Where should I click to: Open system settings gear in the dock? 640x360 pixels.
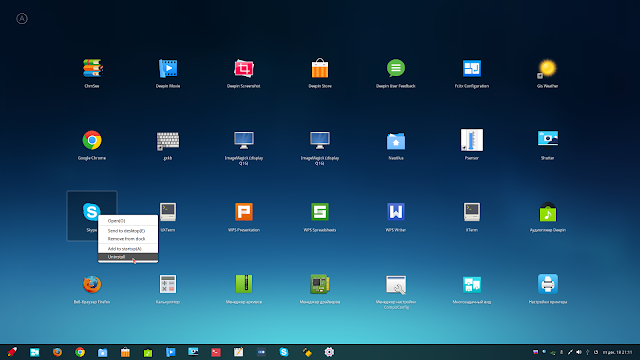[x=329, y=352]
